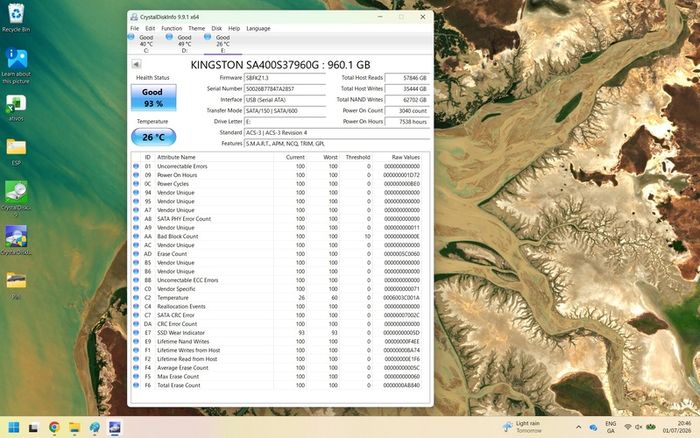Image resolution: width=700 pixels, height=438 pixels.
Task: Switch to the D: drive tab
Action: click(x=180, y=43)
